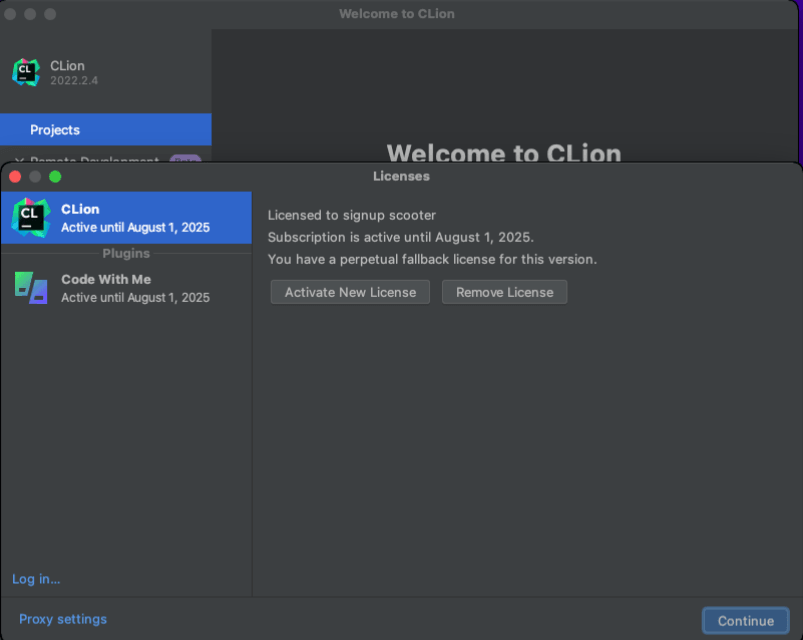803x640 pixels.
Task: Click the CLion logo in the Welcome window sidebar
Action: pos(26,72)
